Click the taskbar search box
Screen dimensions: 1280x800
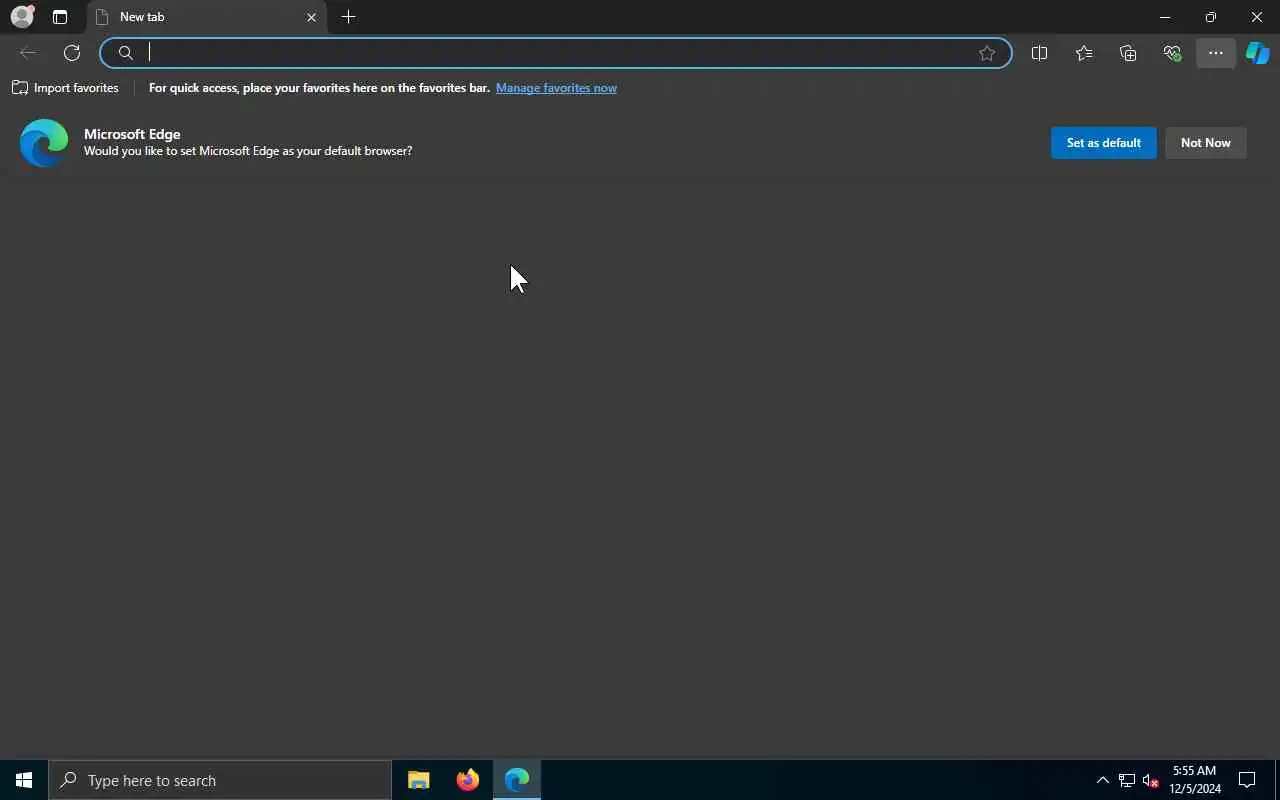(x=220, y=780)
